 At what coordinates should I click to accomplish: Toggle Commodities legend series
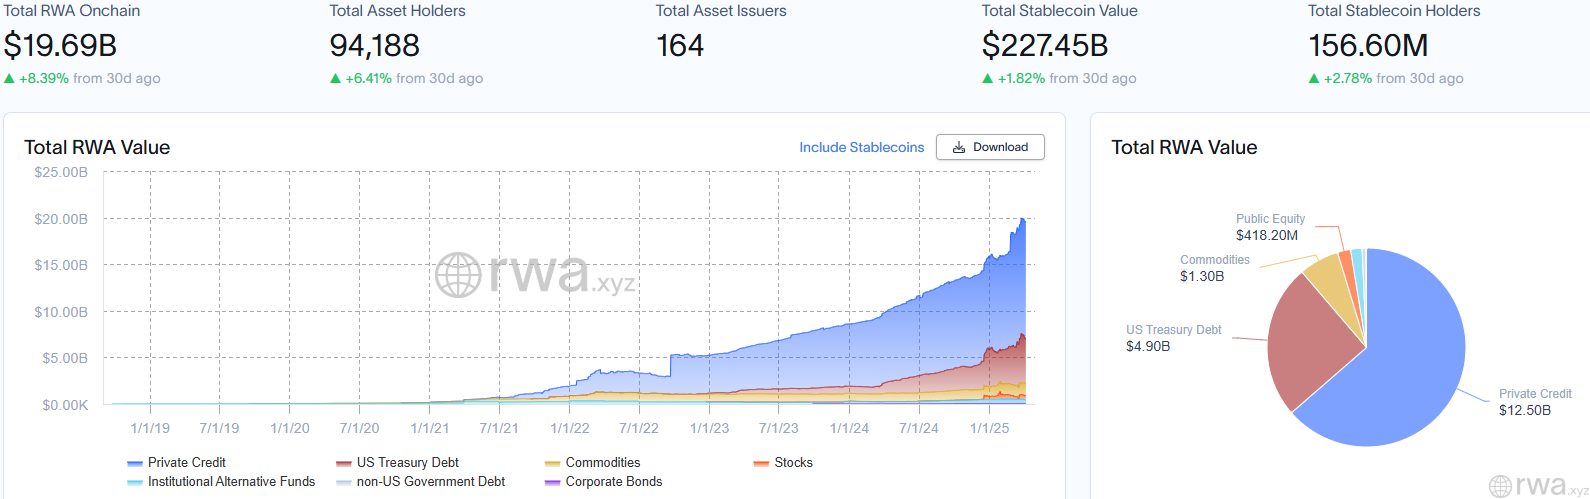593,463
